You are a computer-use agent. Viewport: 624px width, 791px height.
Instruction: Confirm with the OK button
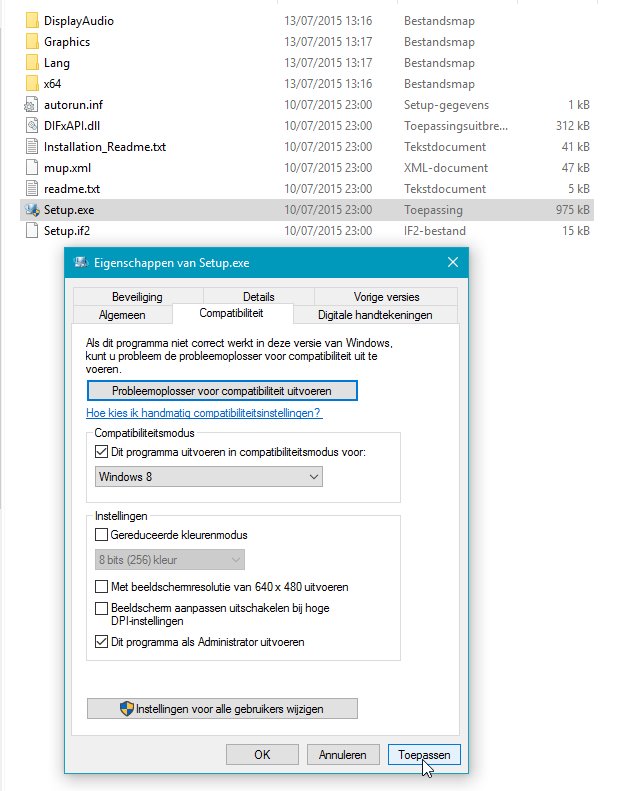click(262, 755)
